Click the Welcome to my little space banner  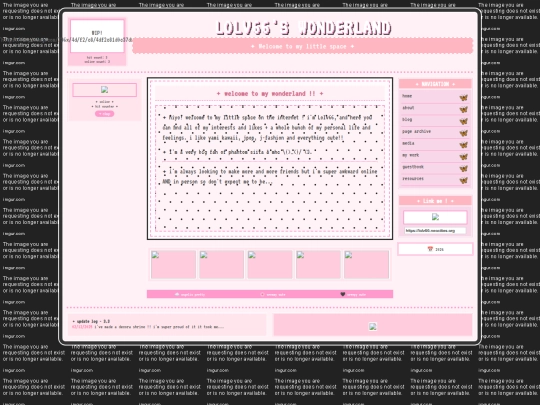302,46
